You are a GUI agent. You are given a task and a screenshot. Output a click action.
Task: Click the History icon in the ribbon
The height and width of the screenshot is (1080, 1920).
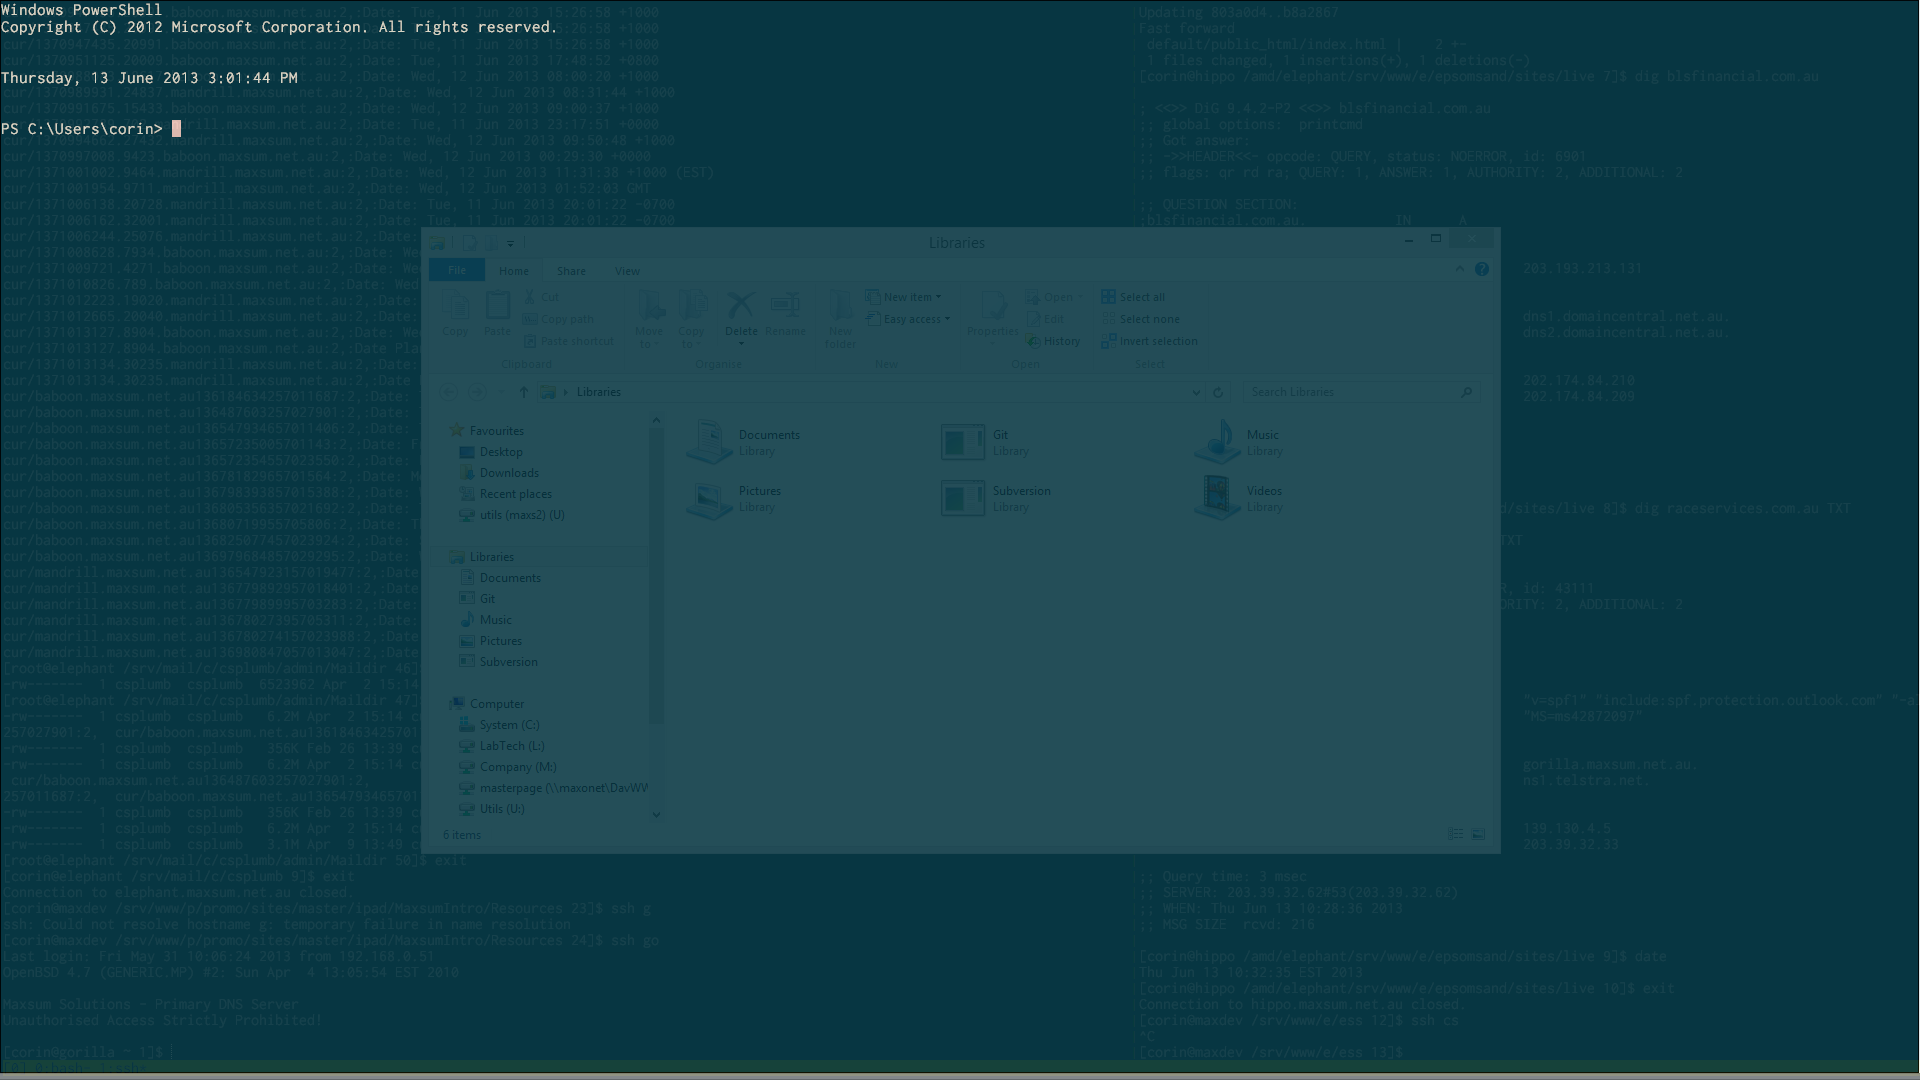point(1054,341)
